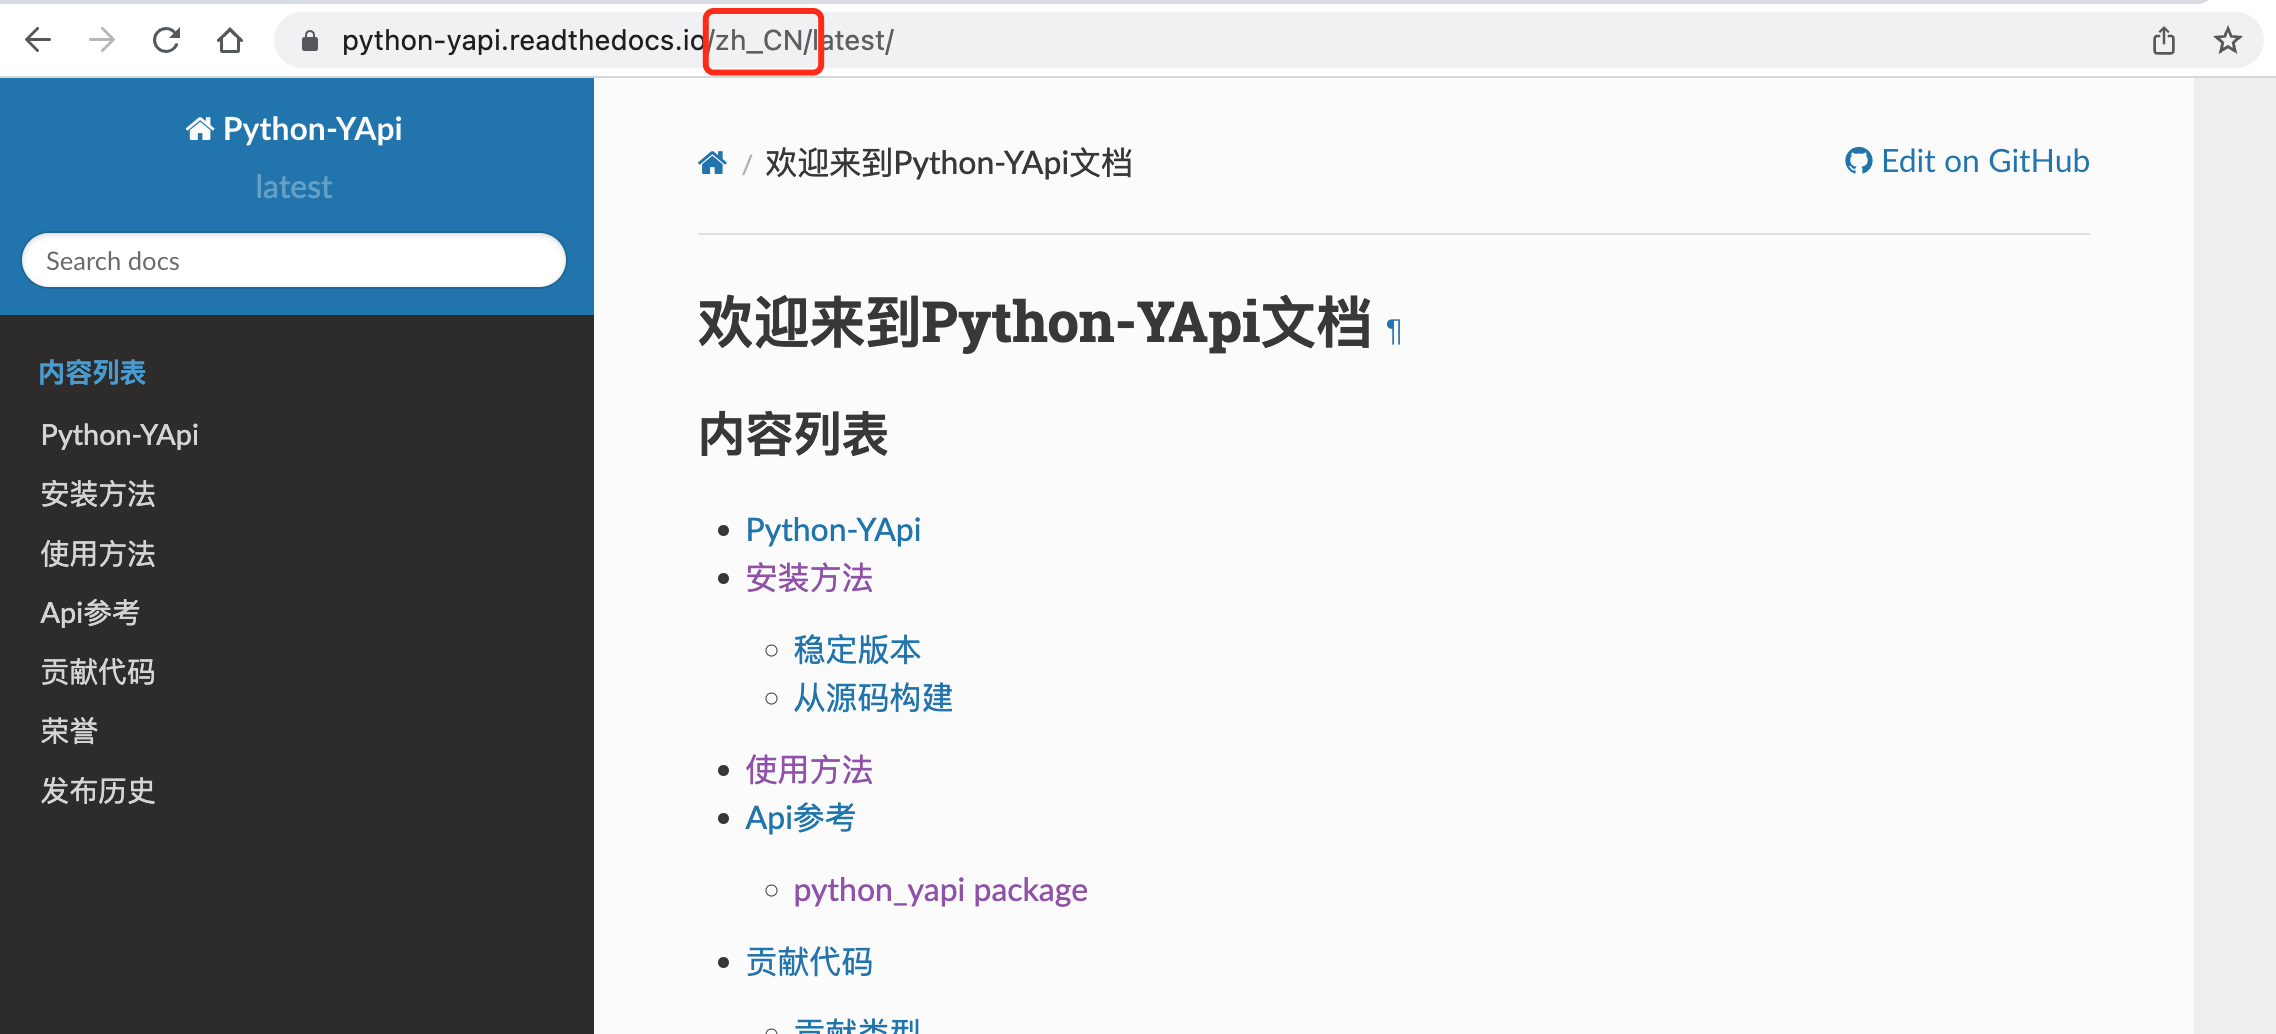Reload the page with refresh icon

tap(166, 40)
